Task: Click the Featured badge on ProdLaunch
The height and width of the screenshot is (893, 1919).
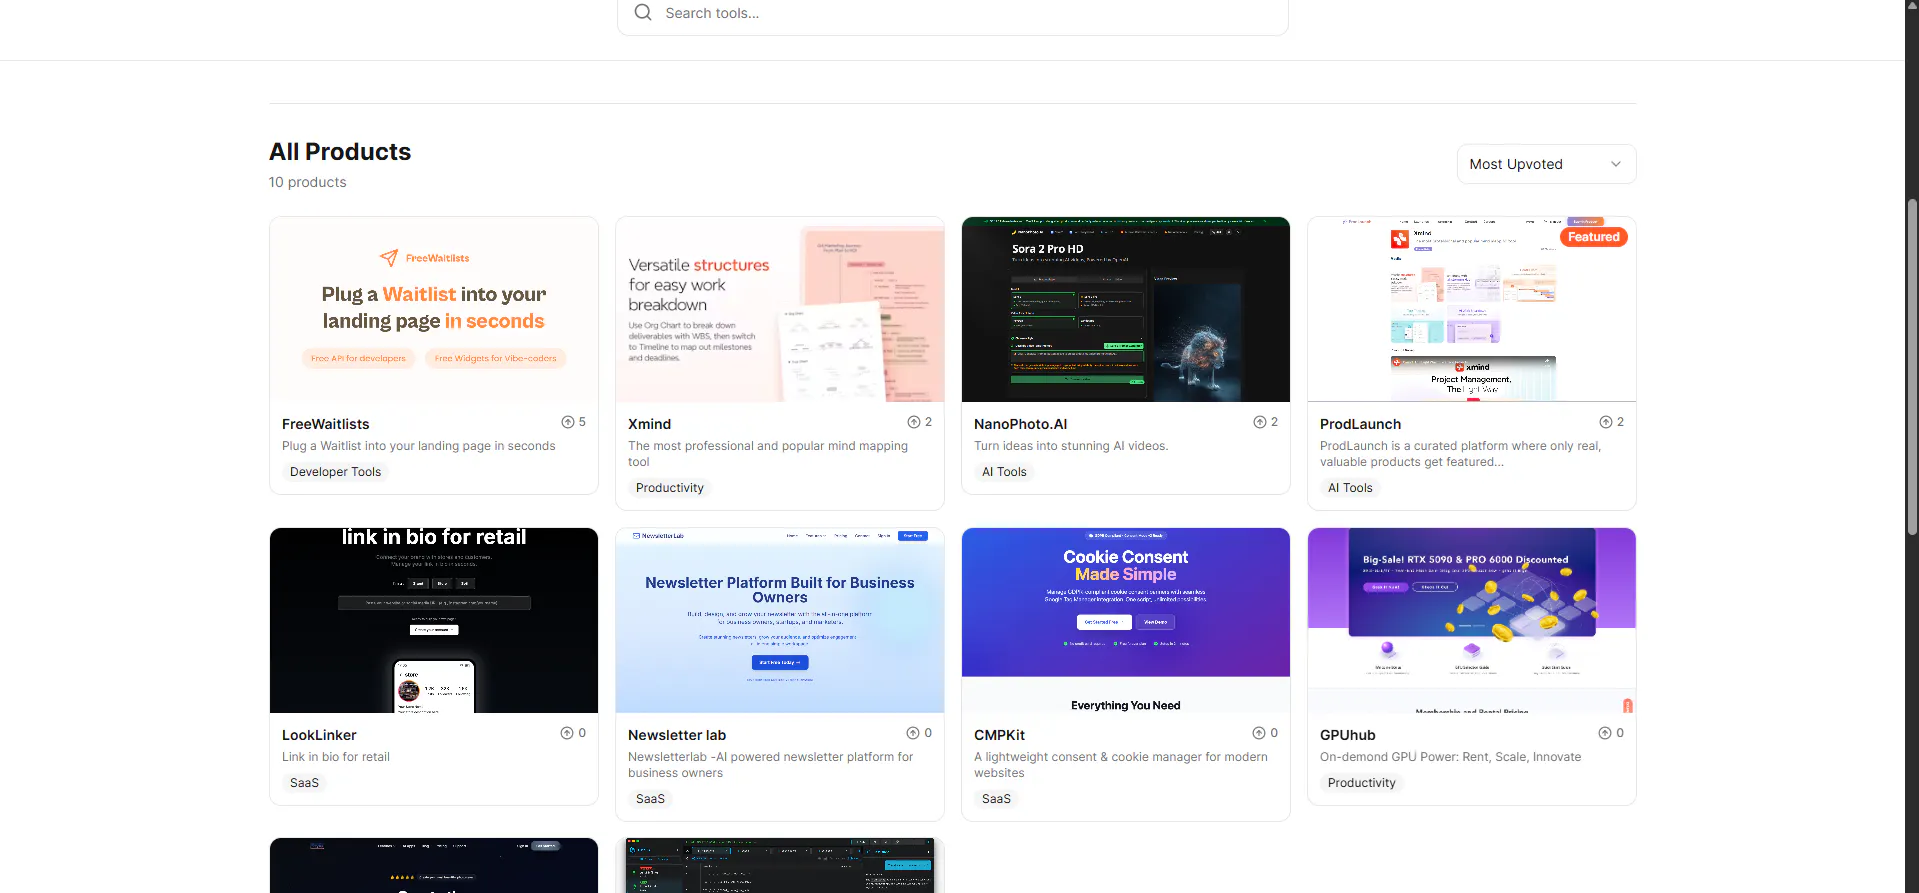Action: [1594, 237]
